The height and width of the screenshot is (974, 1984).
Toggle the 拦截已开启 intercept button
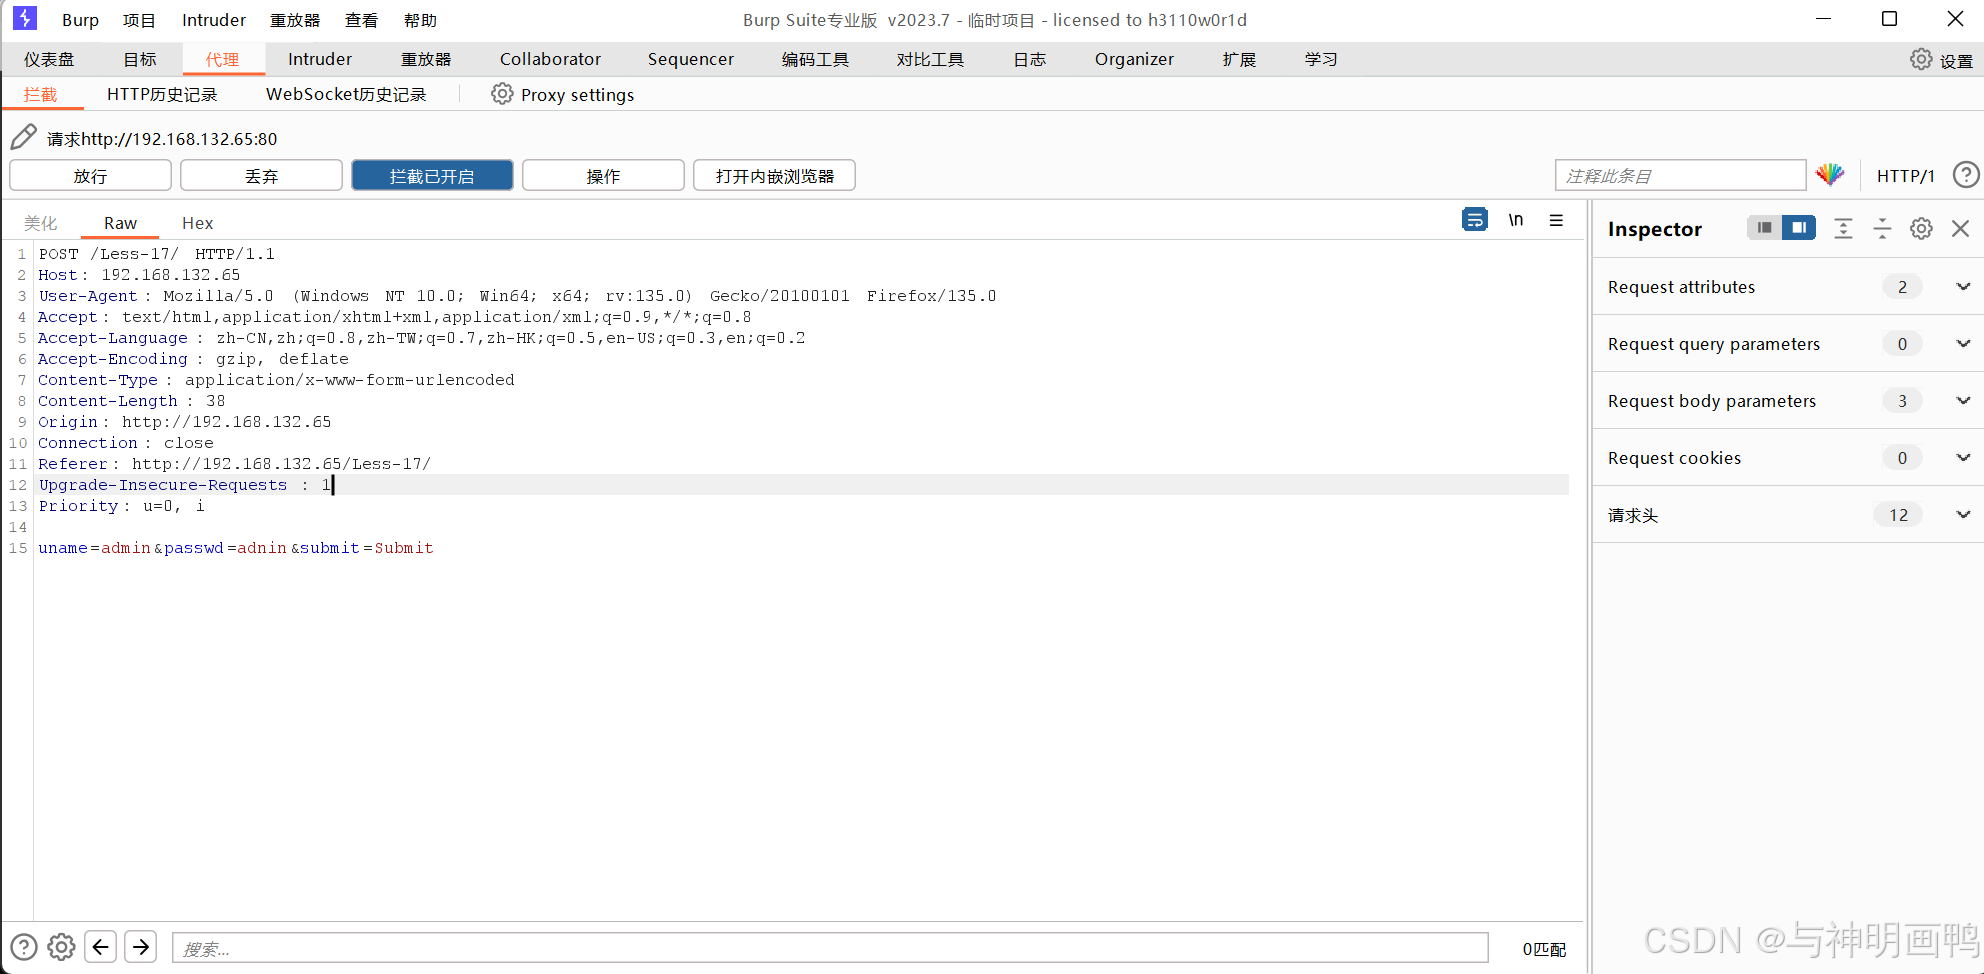point(432,176)
